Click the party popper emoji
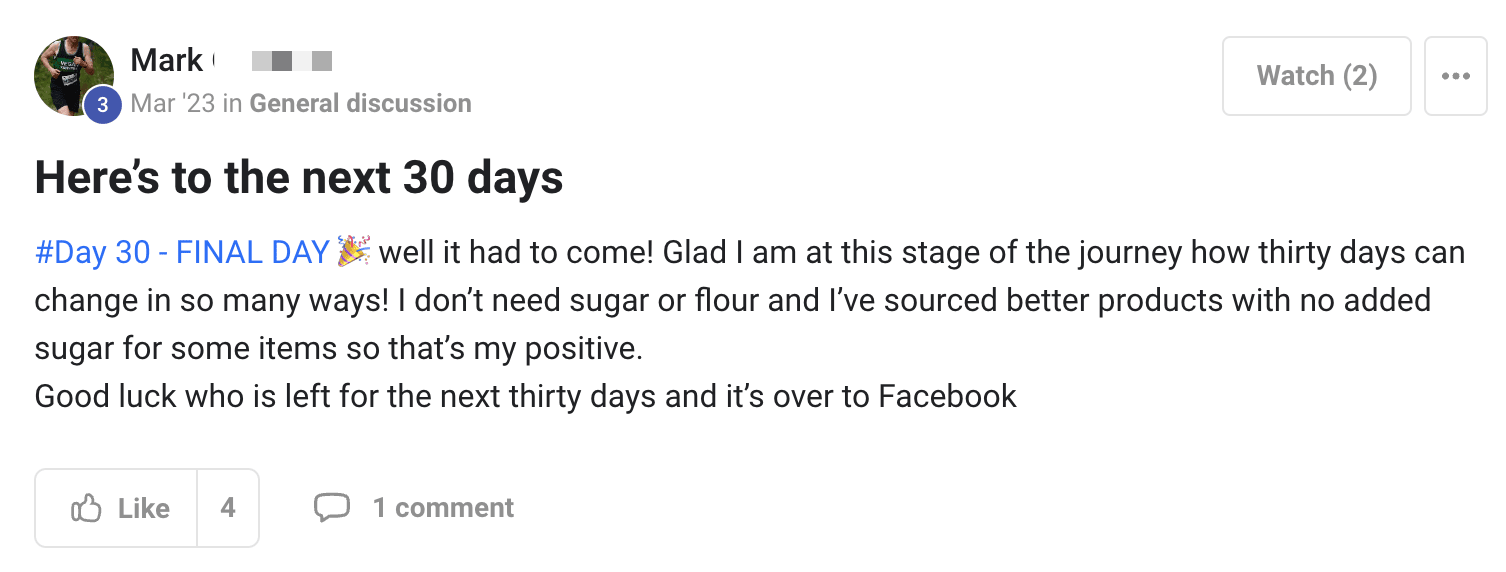This screenshot has height=572, width=1506. 354,252
